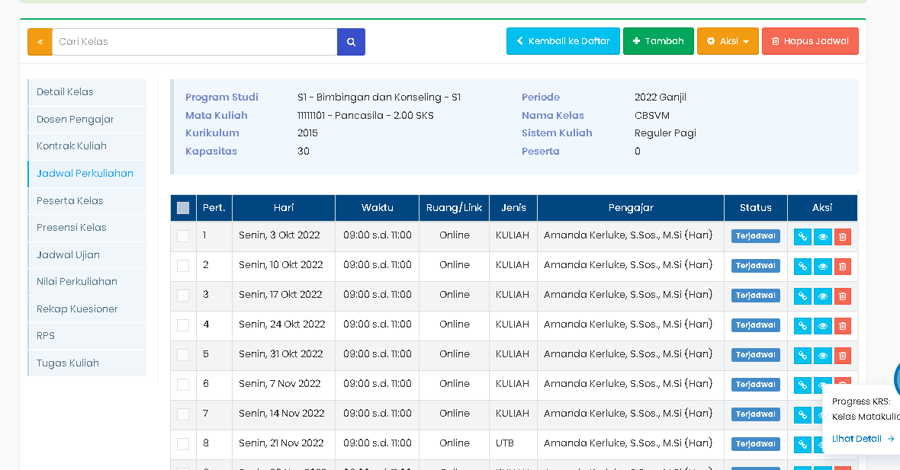Open Peserta Kelas in the sidebar
This screenshot has width=900, height=470.
click(70, 201)
